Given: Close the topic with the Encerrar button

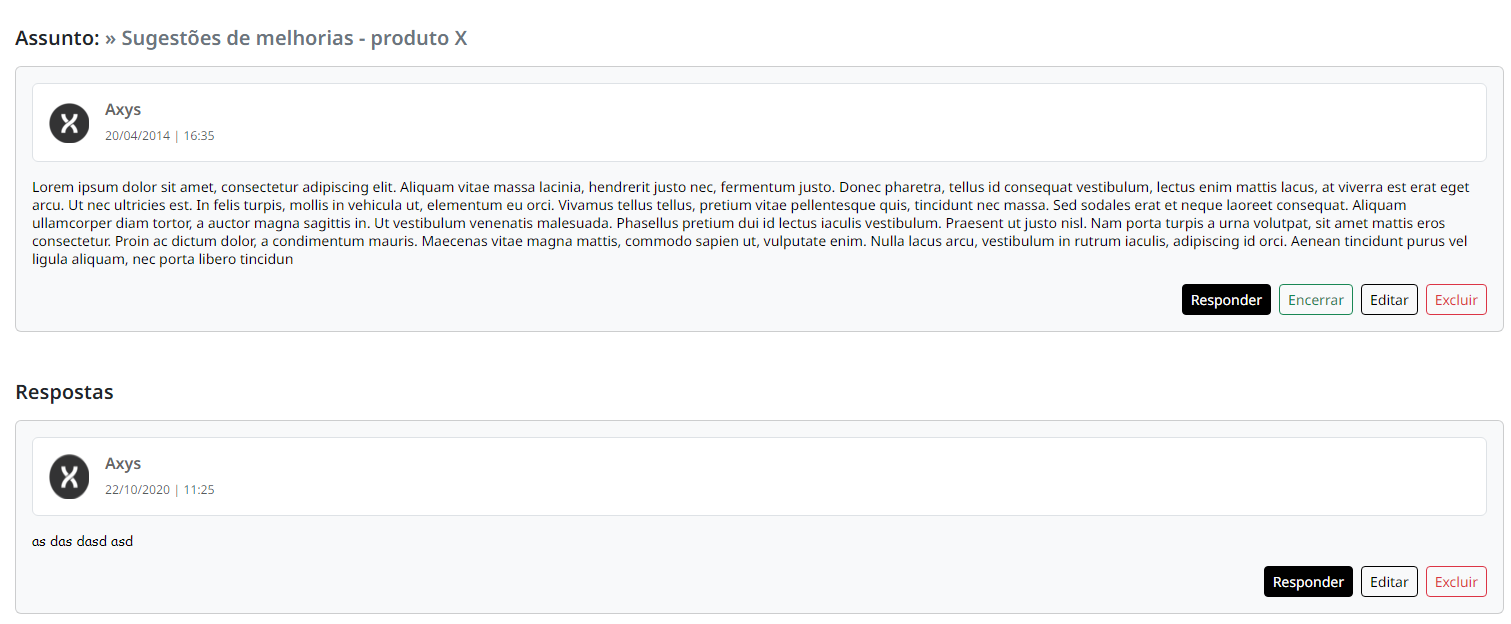Looking at the screenshot, I should [1316, 300].
